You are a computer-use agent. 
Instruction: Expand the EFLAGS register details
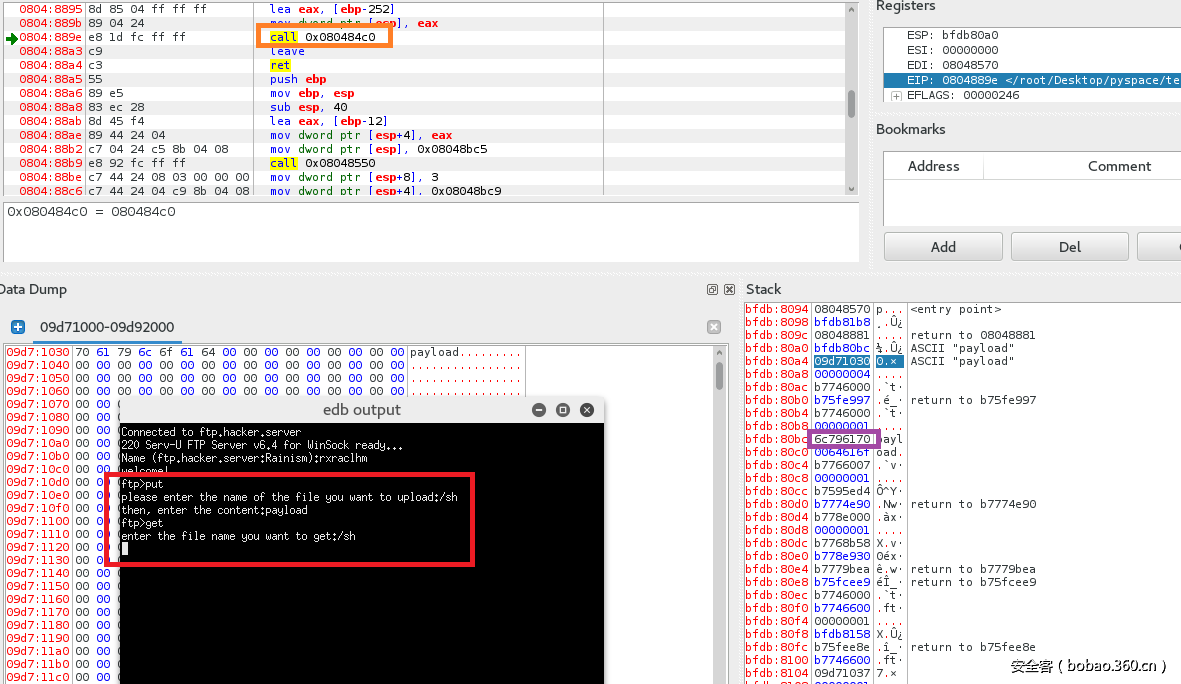click(x=895, y=95)
